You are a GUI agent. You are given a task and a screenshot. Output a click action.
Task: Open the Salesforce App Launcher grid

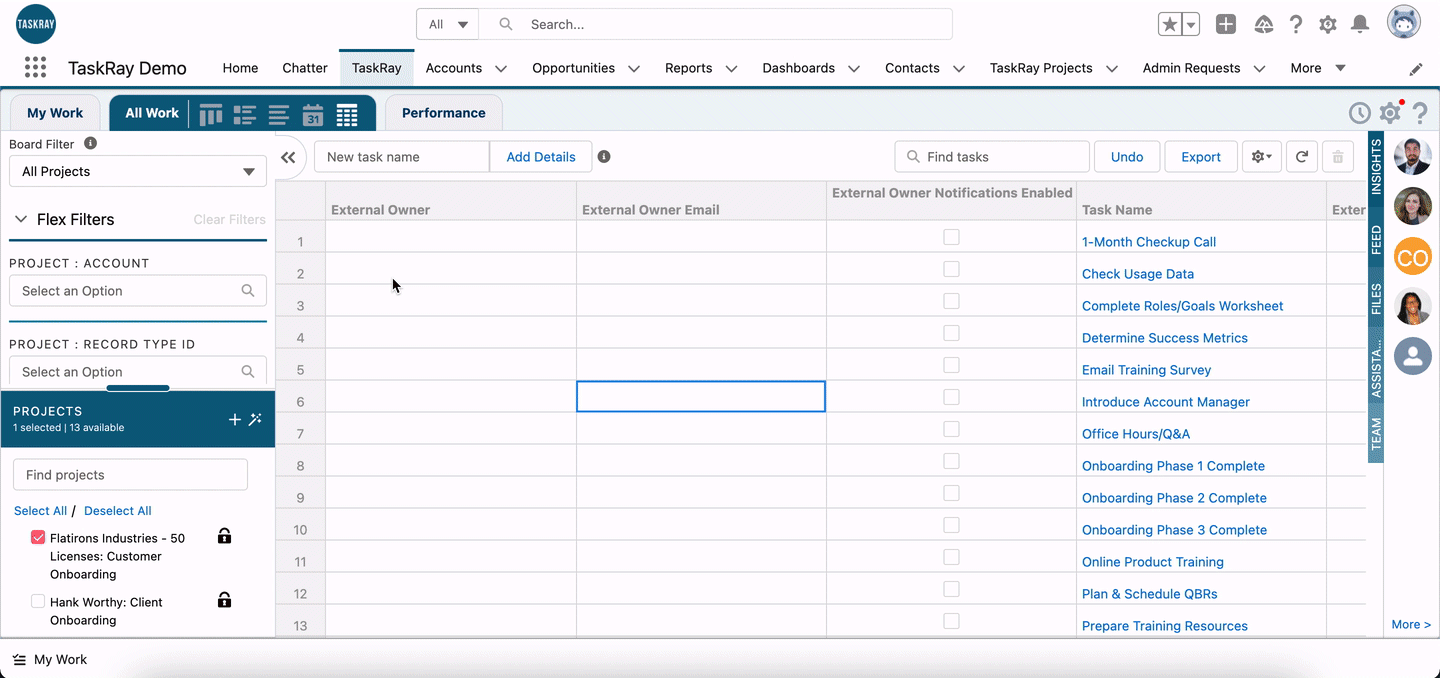pyautogui.click(x=35, y=68)
